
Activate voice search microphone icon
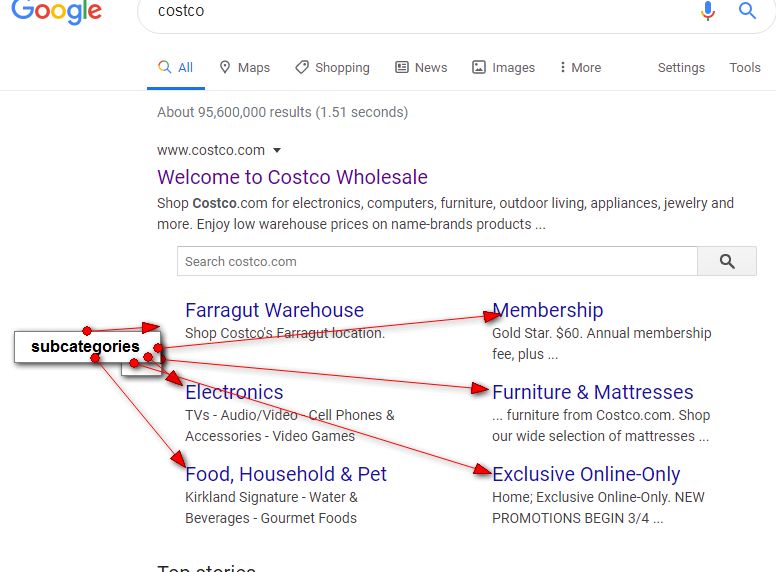(708, 10)
